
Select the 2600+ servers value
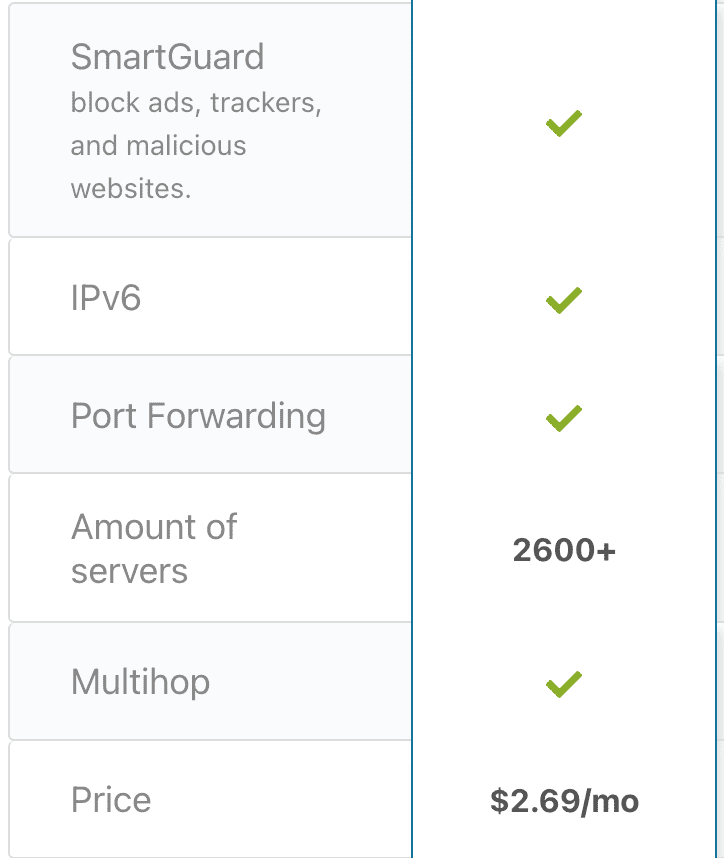coord(564,550)
